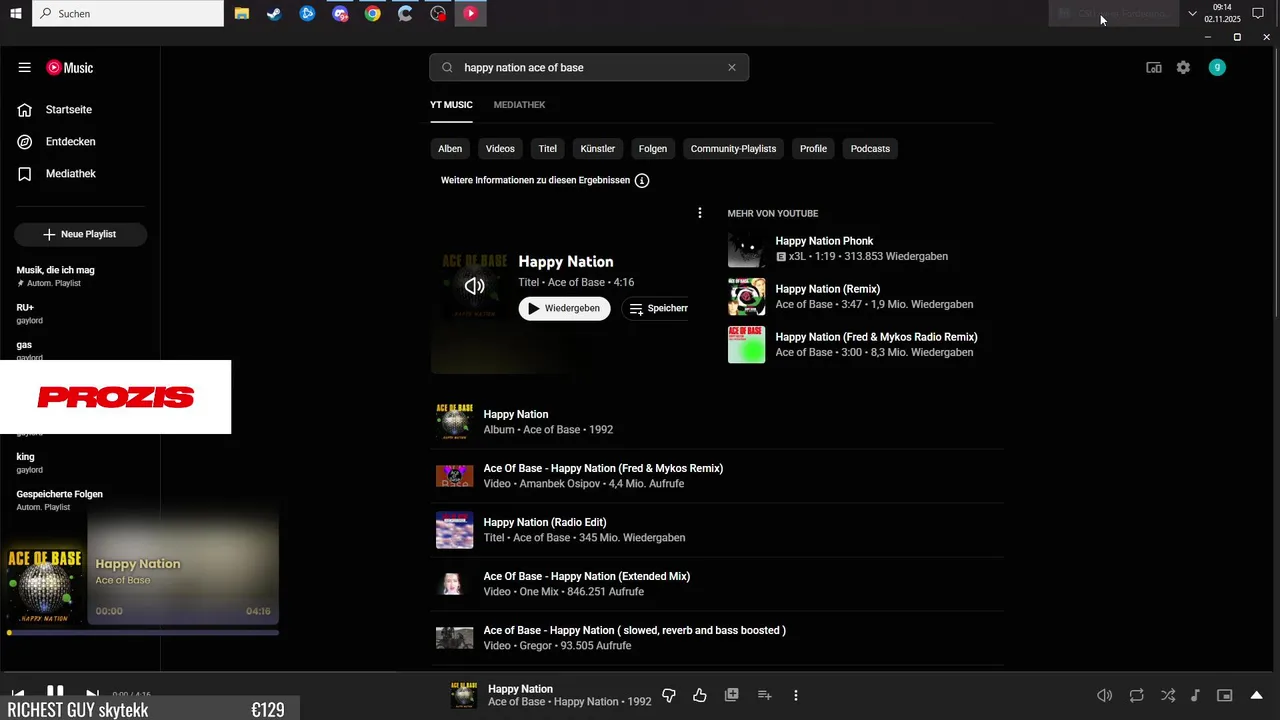
Task: Filter results by Community-Playlists
Action: 733,149
